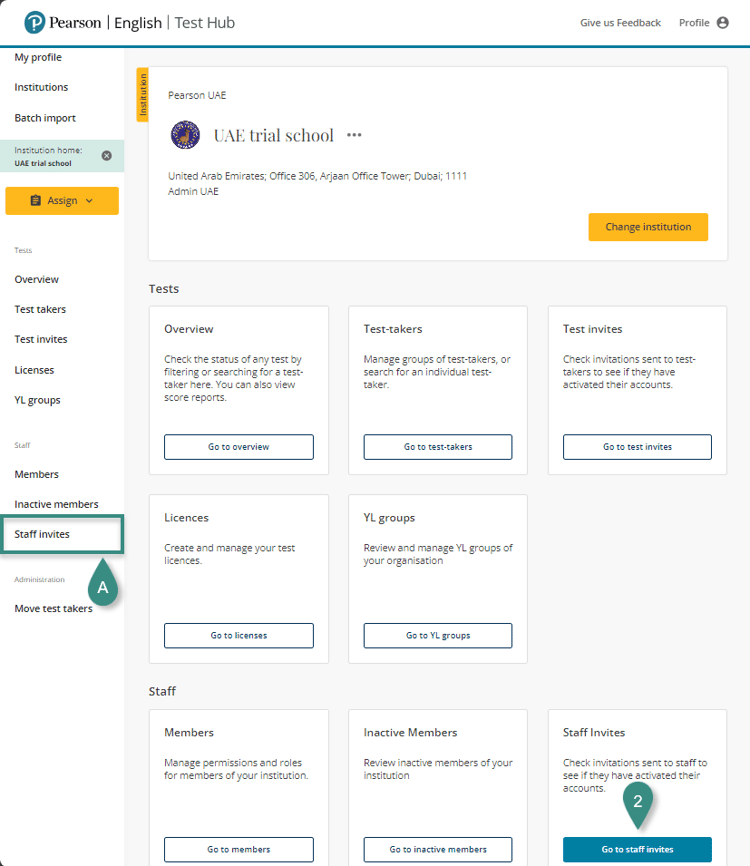Open Staff invites in the sidebar
Viewport: 750px width, 866px height.
click(x=42, y=534)
